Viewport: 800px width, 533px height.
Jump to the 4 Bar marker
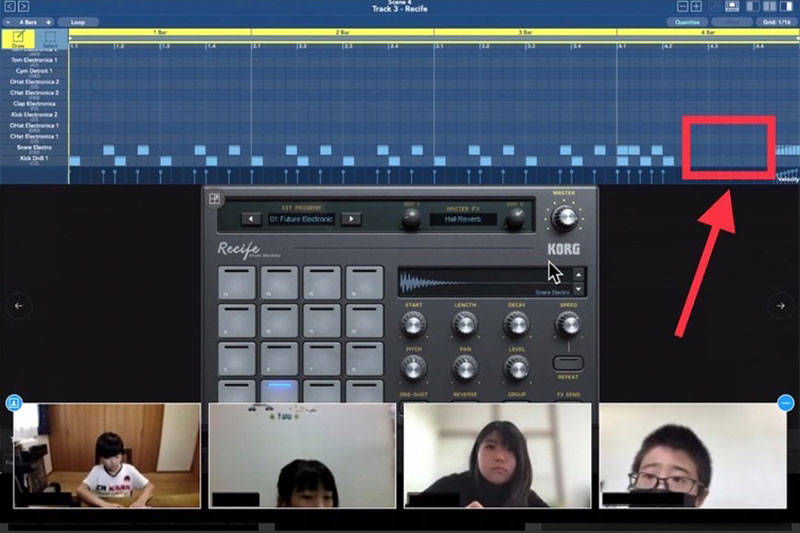(708, 32)
